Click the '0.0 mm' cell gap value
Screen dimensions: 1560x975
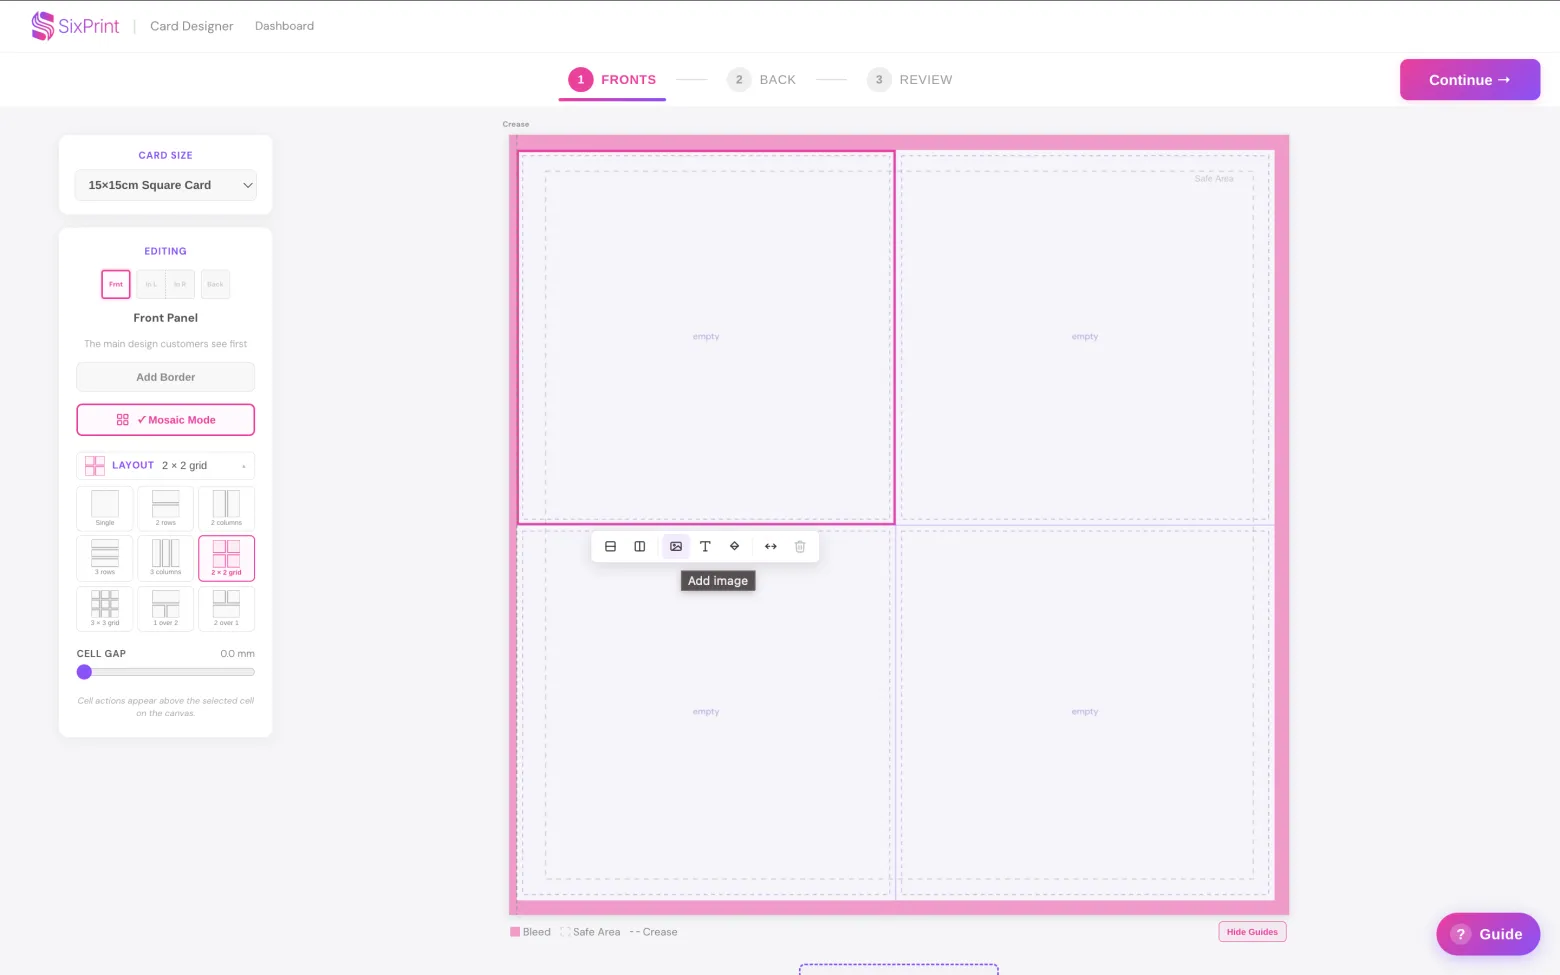pyautogui.click(x=238, y=654)
